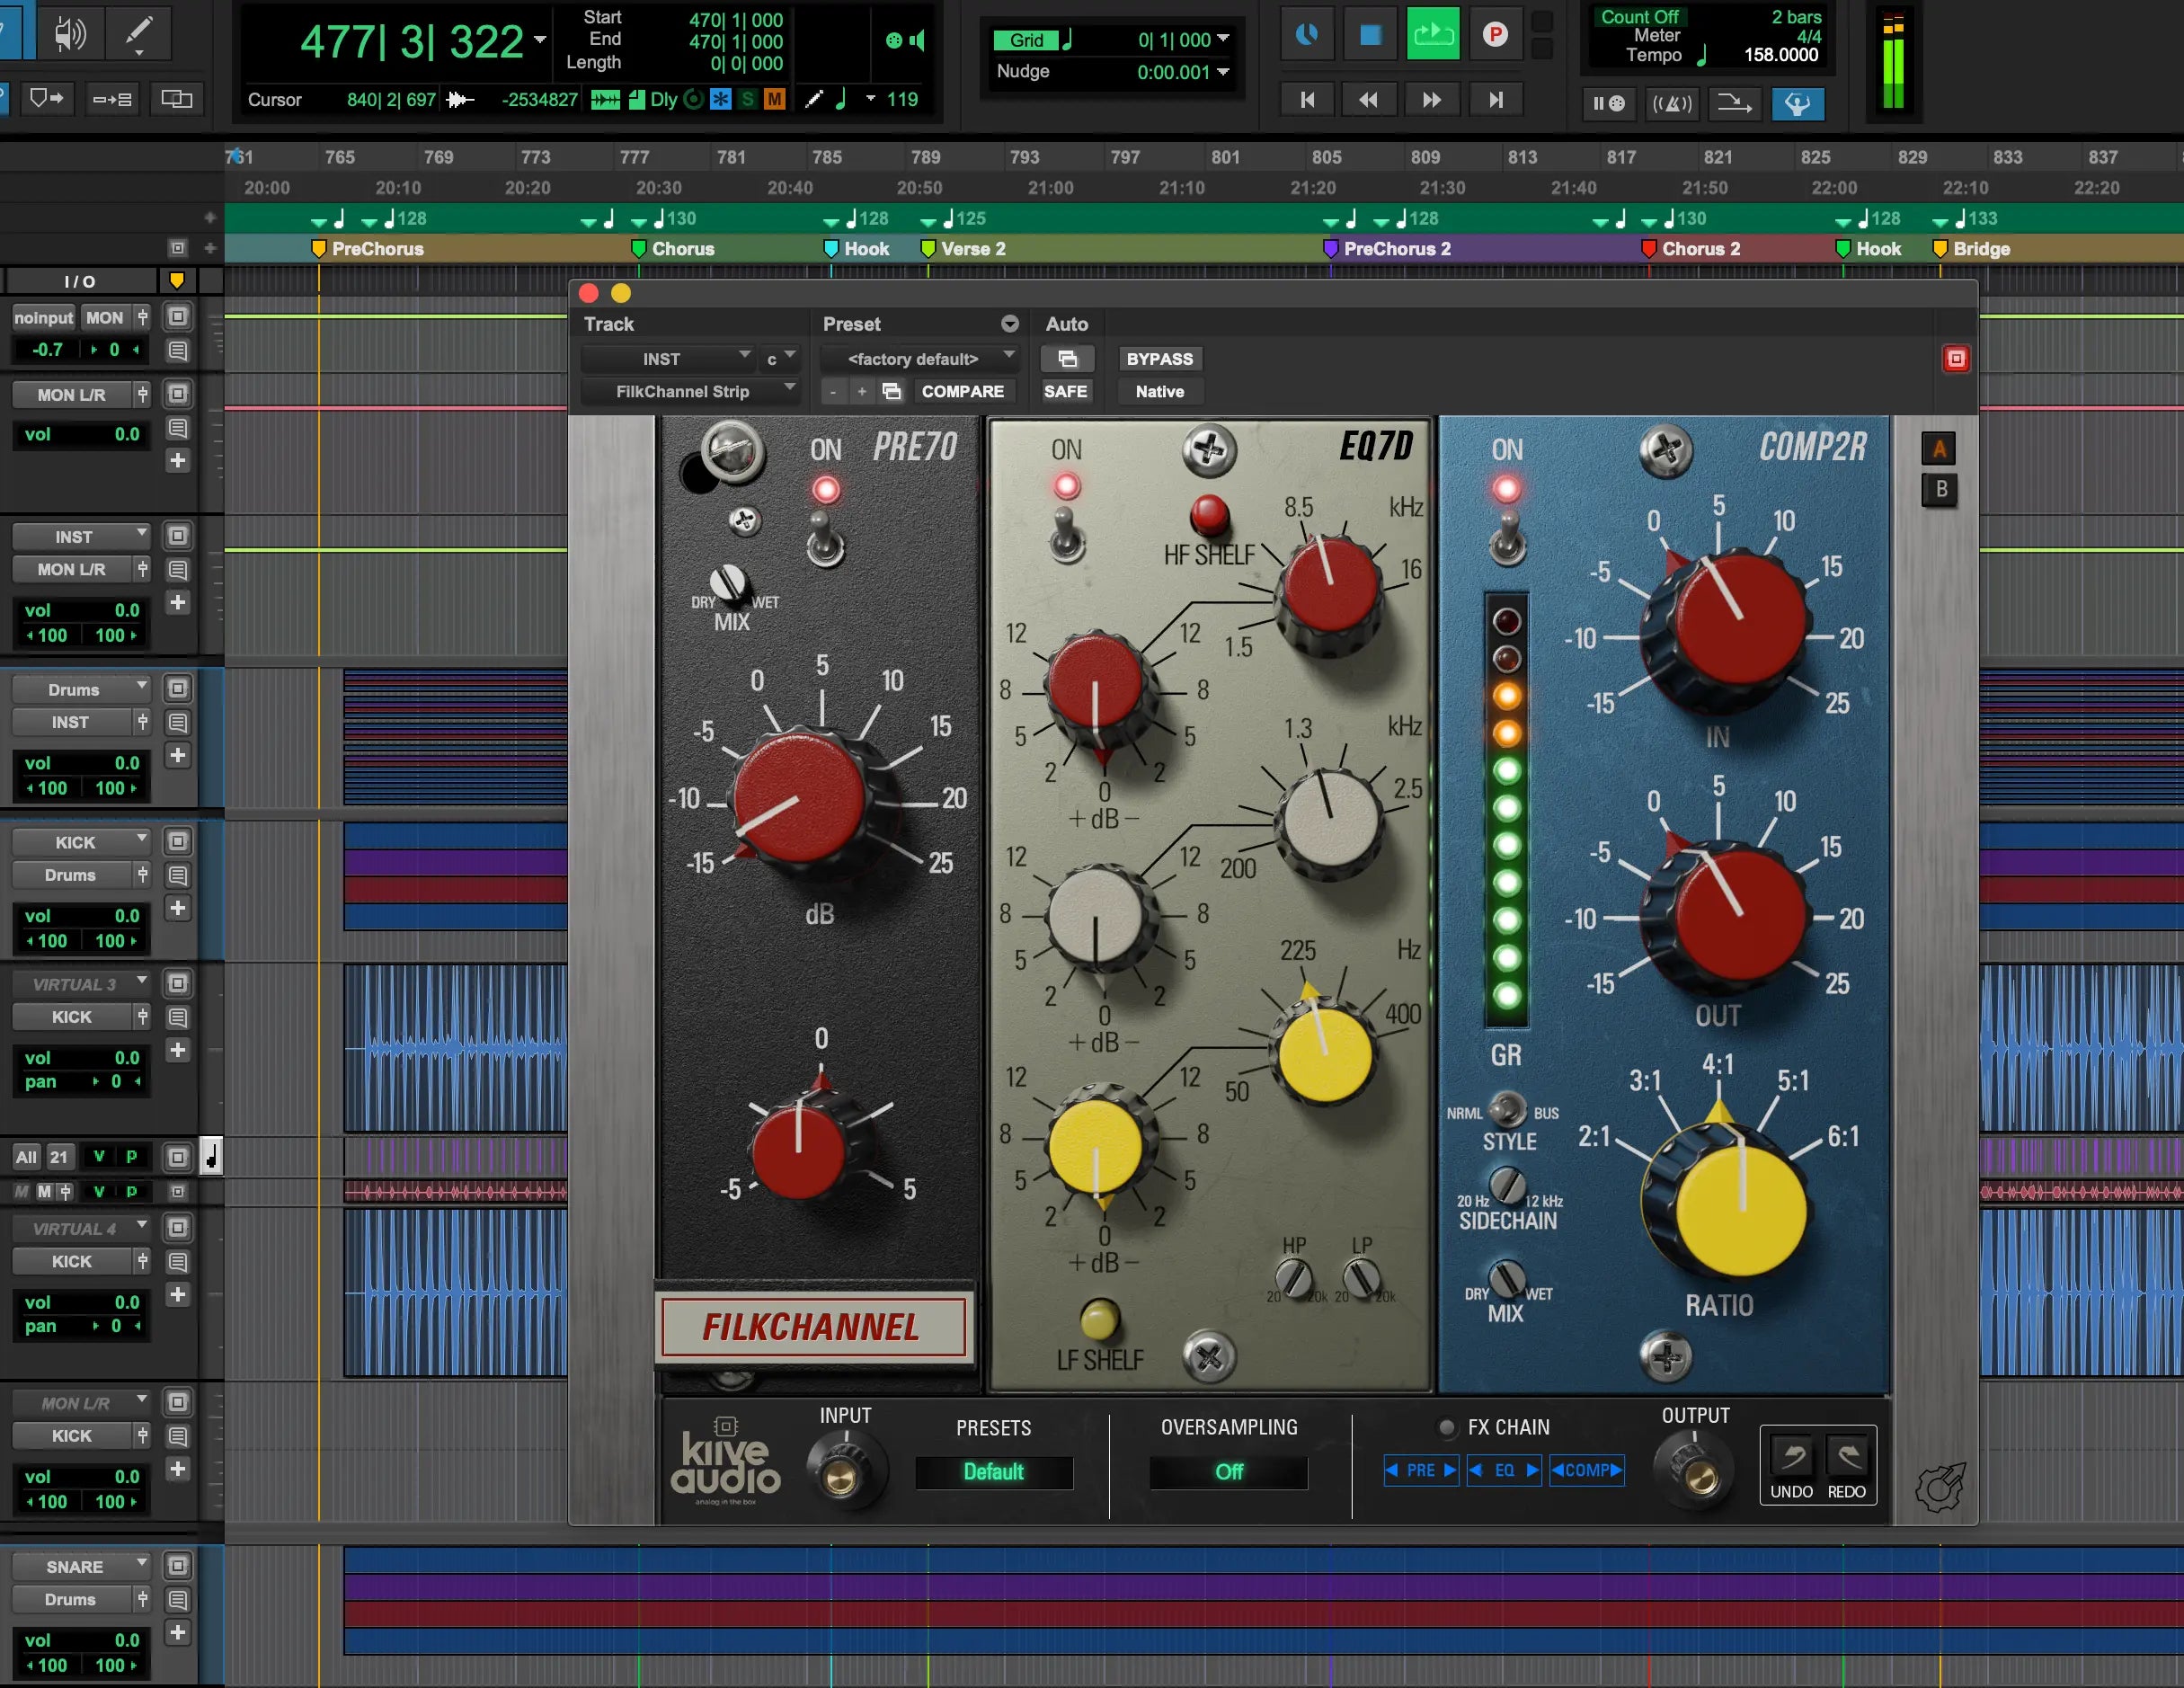Select the Pencil tool in the toolbar
Image resolution: width=2184 pixels, height=1688 pixels.
coord(139,33)
